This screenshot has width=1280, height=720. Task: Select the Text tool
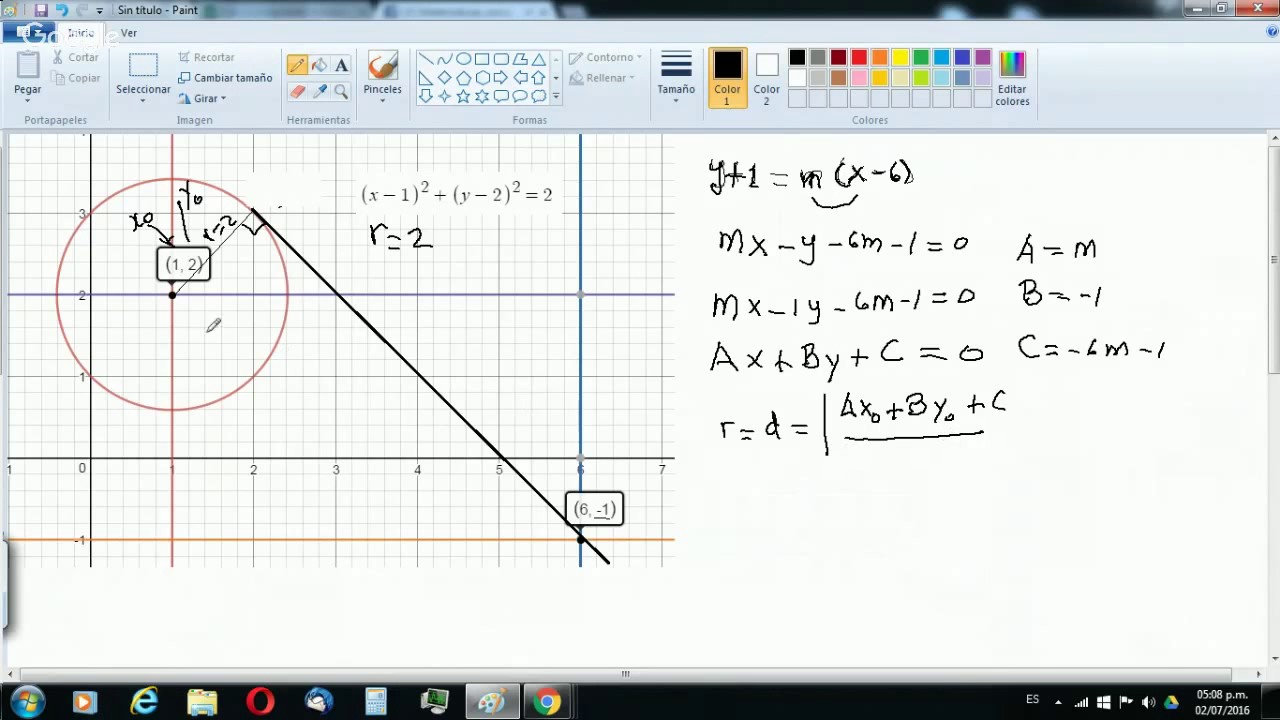pyautogui.click(x=341, y=65)
